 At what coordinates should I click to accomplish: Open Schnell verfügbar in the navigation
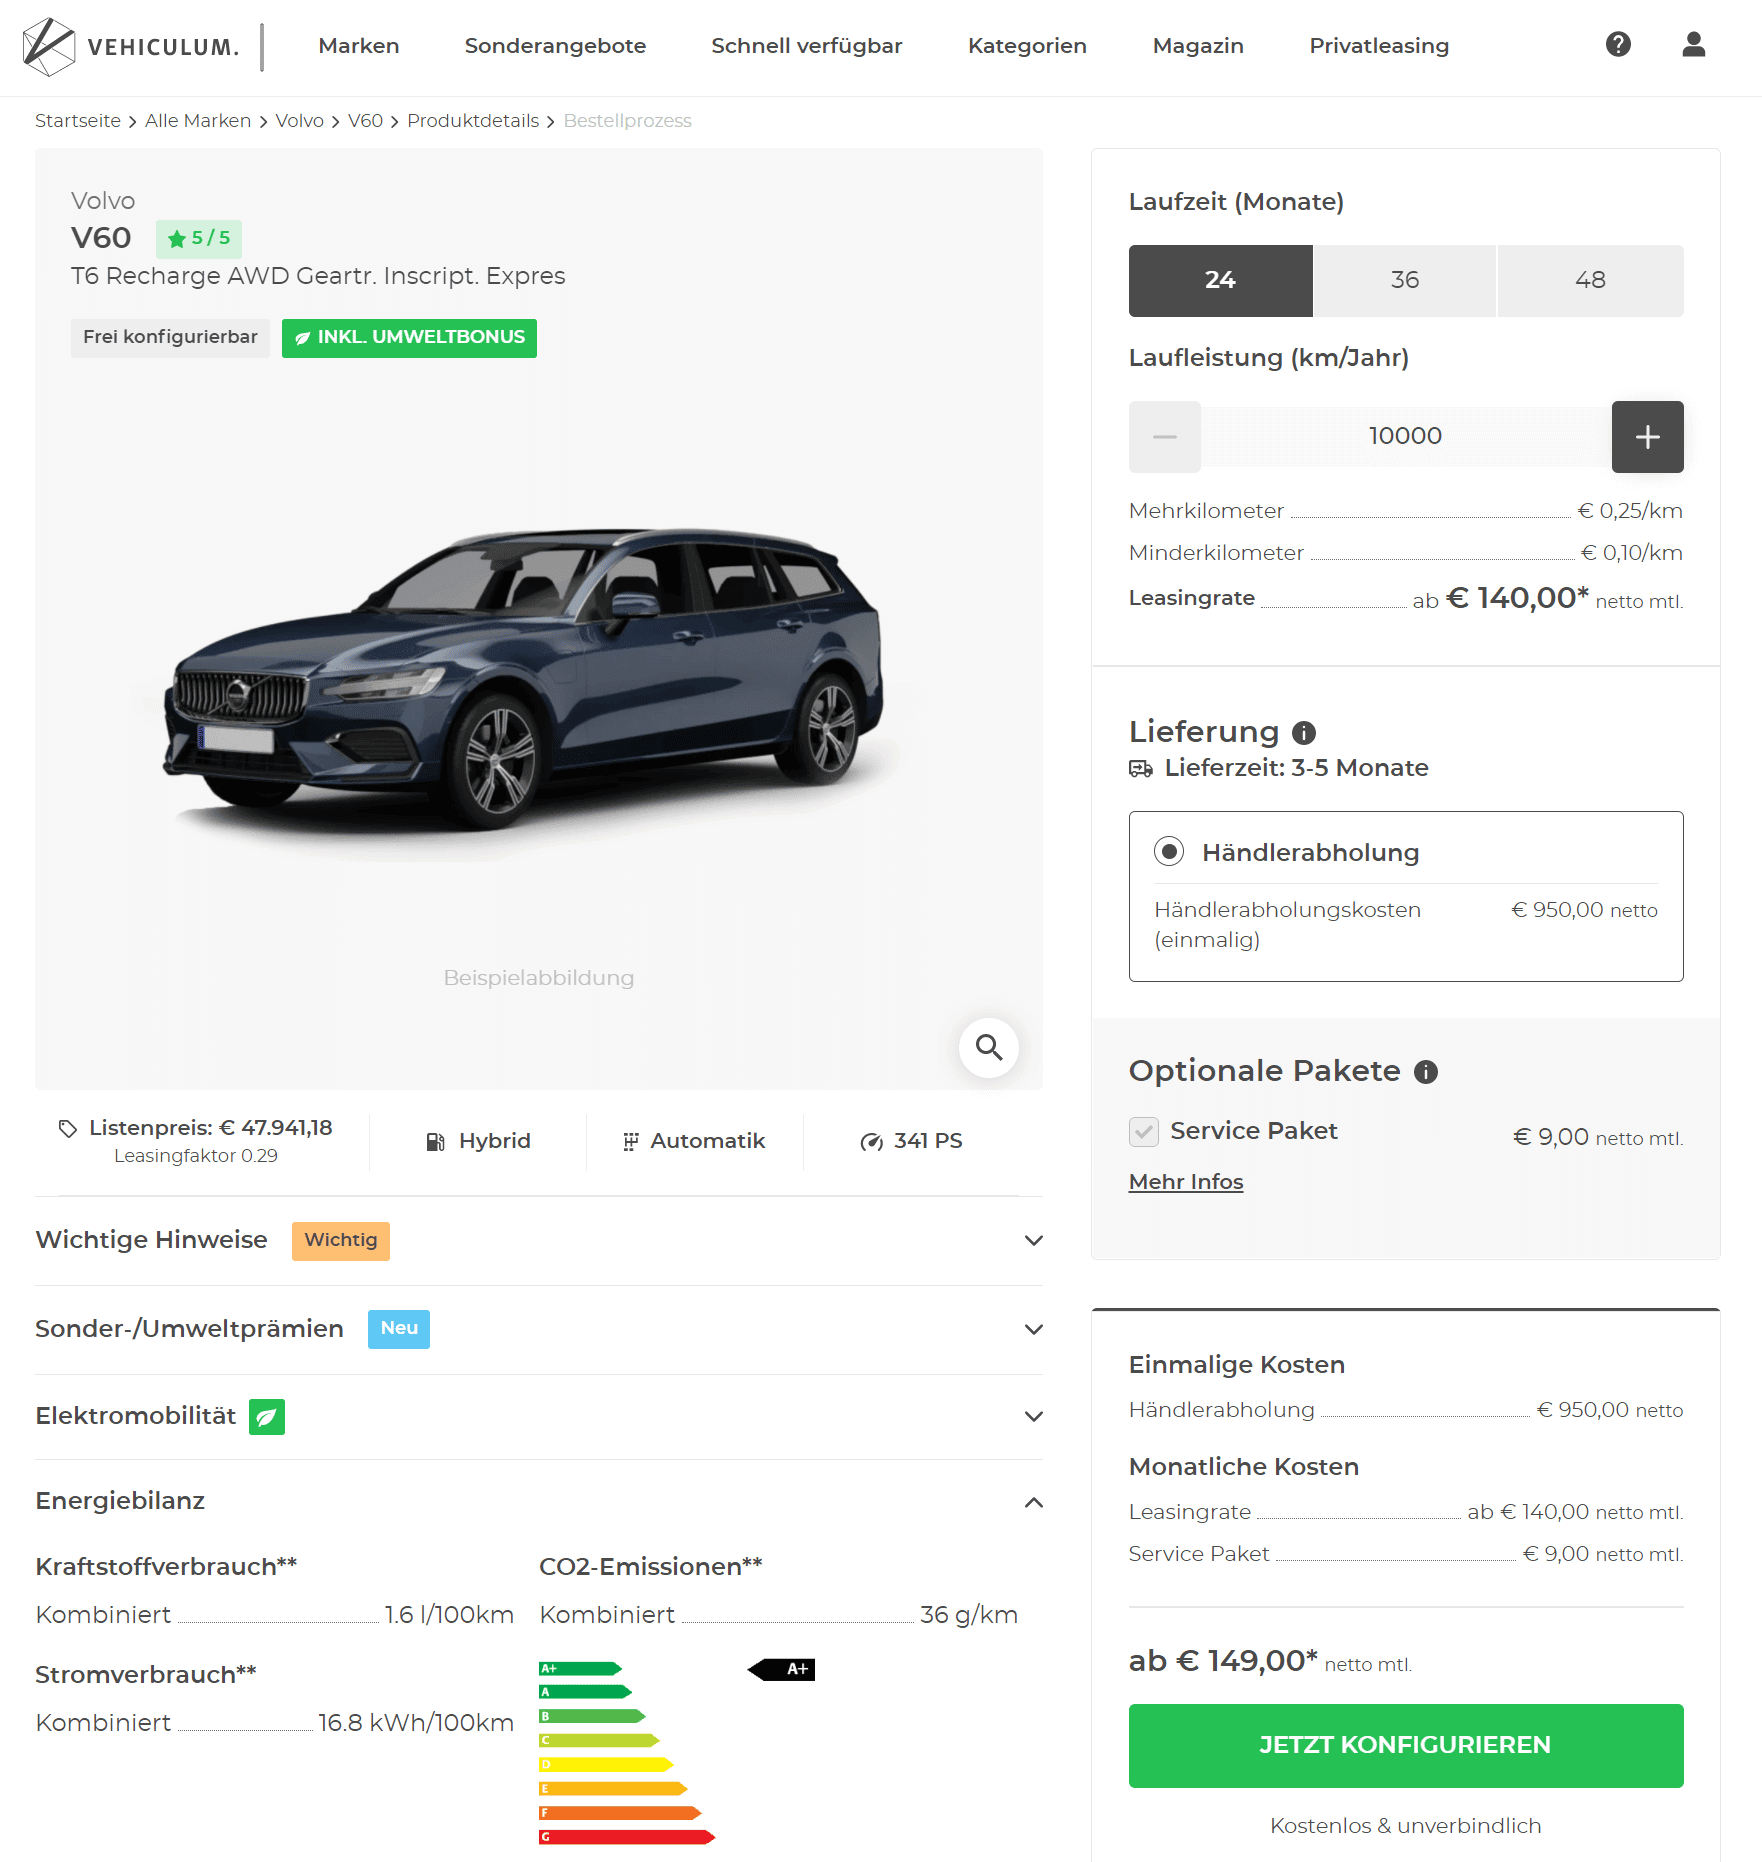806,46
